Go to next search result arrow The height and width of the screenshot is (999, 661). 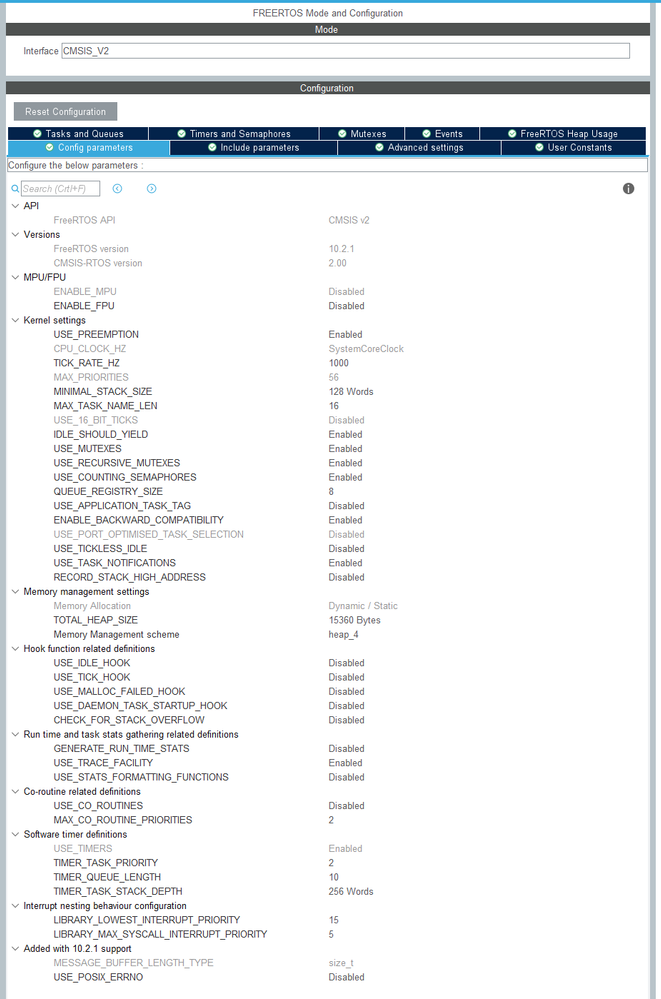tap(151, 189)
